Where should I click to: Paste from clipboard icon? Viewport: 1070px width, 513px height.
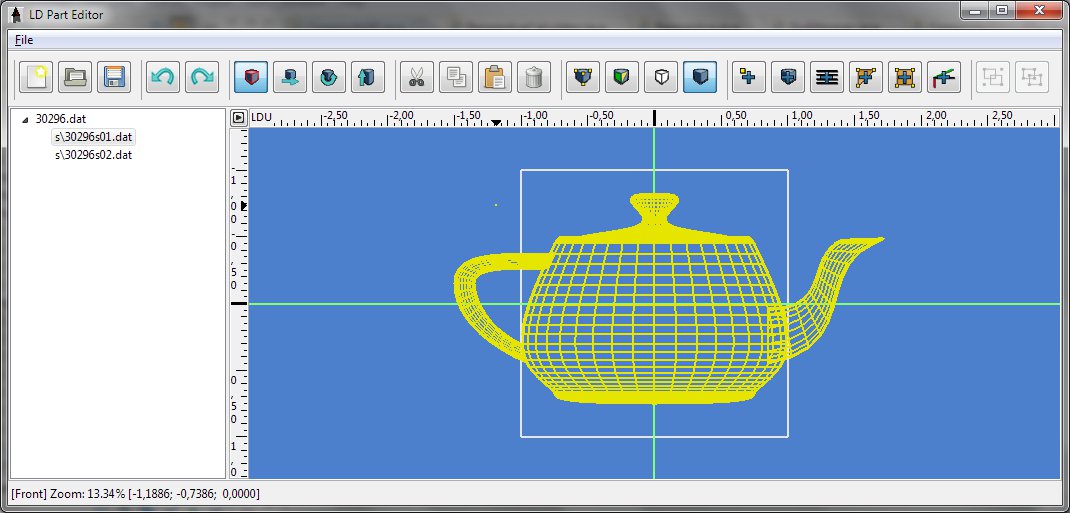(x=494, y=76)
